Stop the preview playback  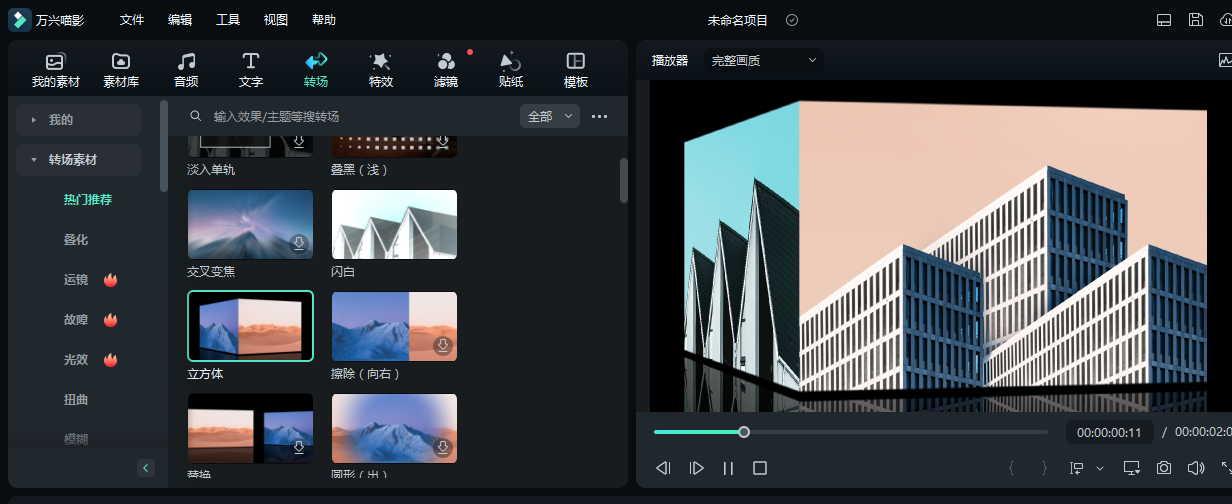pos(760,468)
